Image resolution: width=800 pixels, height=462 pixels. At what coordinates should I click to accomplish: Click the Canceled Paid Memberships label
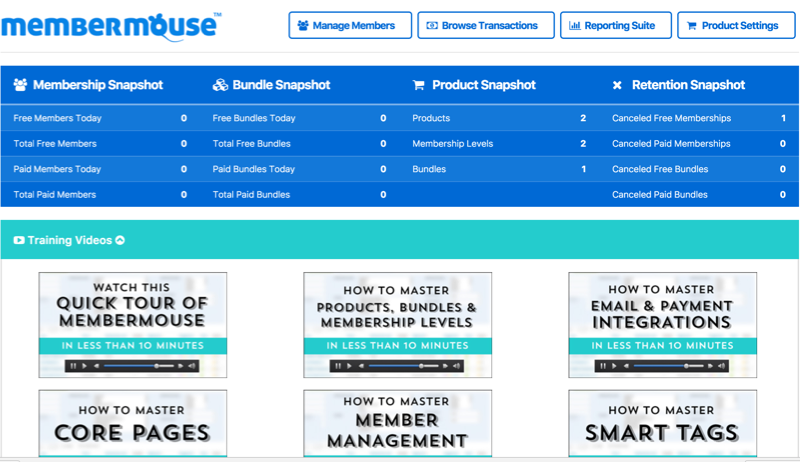(671, 144)
